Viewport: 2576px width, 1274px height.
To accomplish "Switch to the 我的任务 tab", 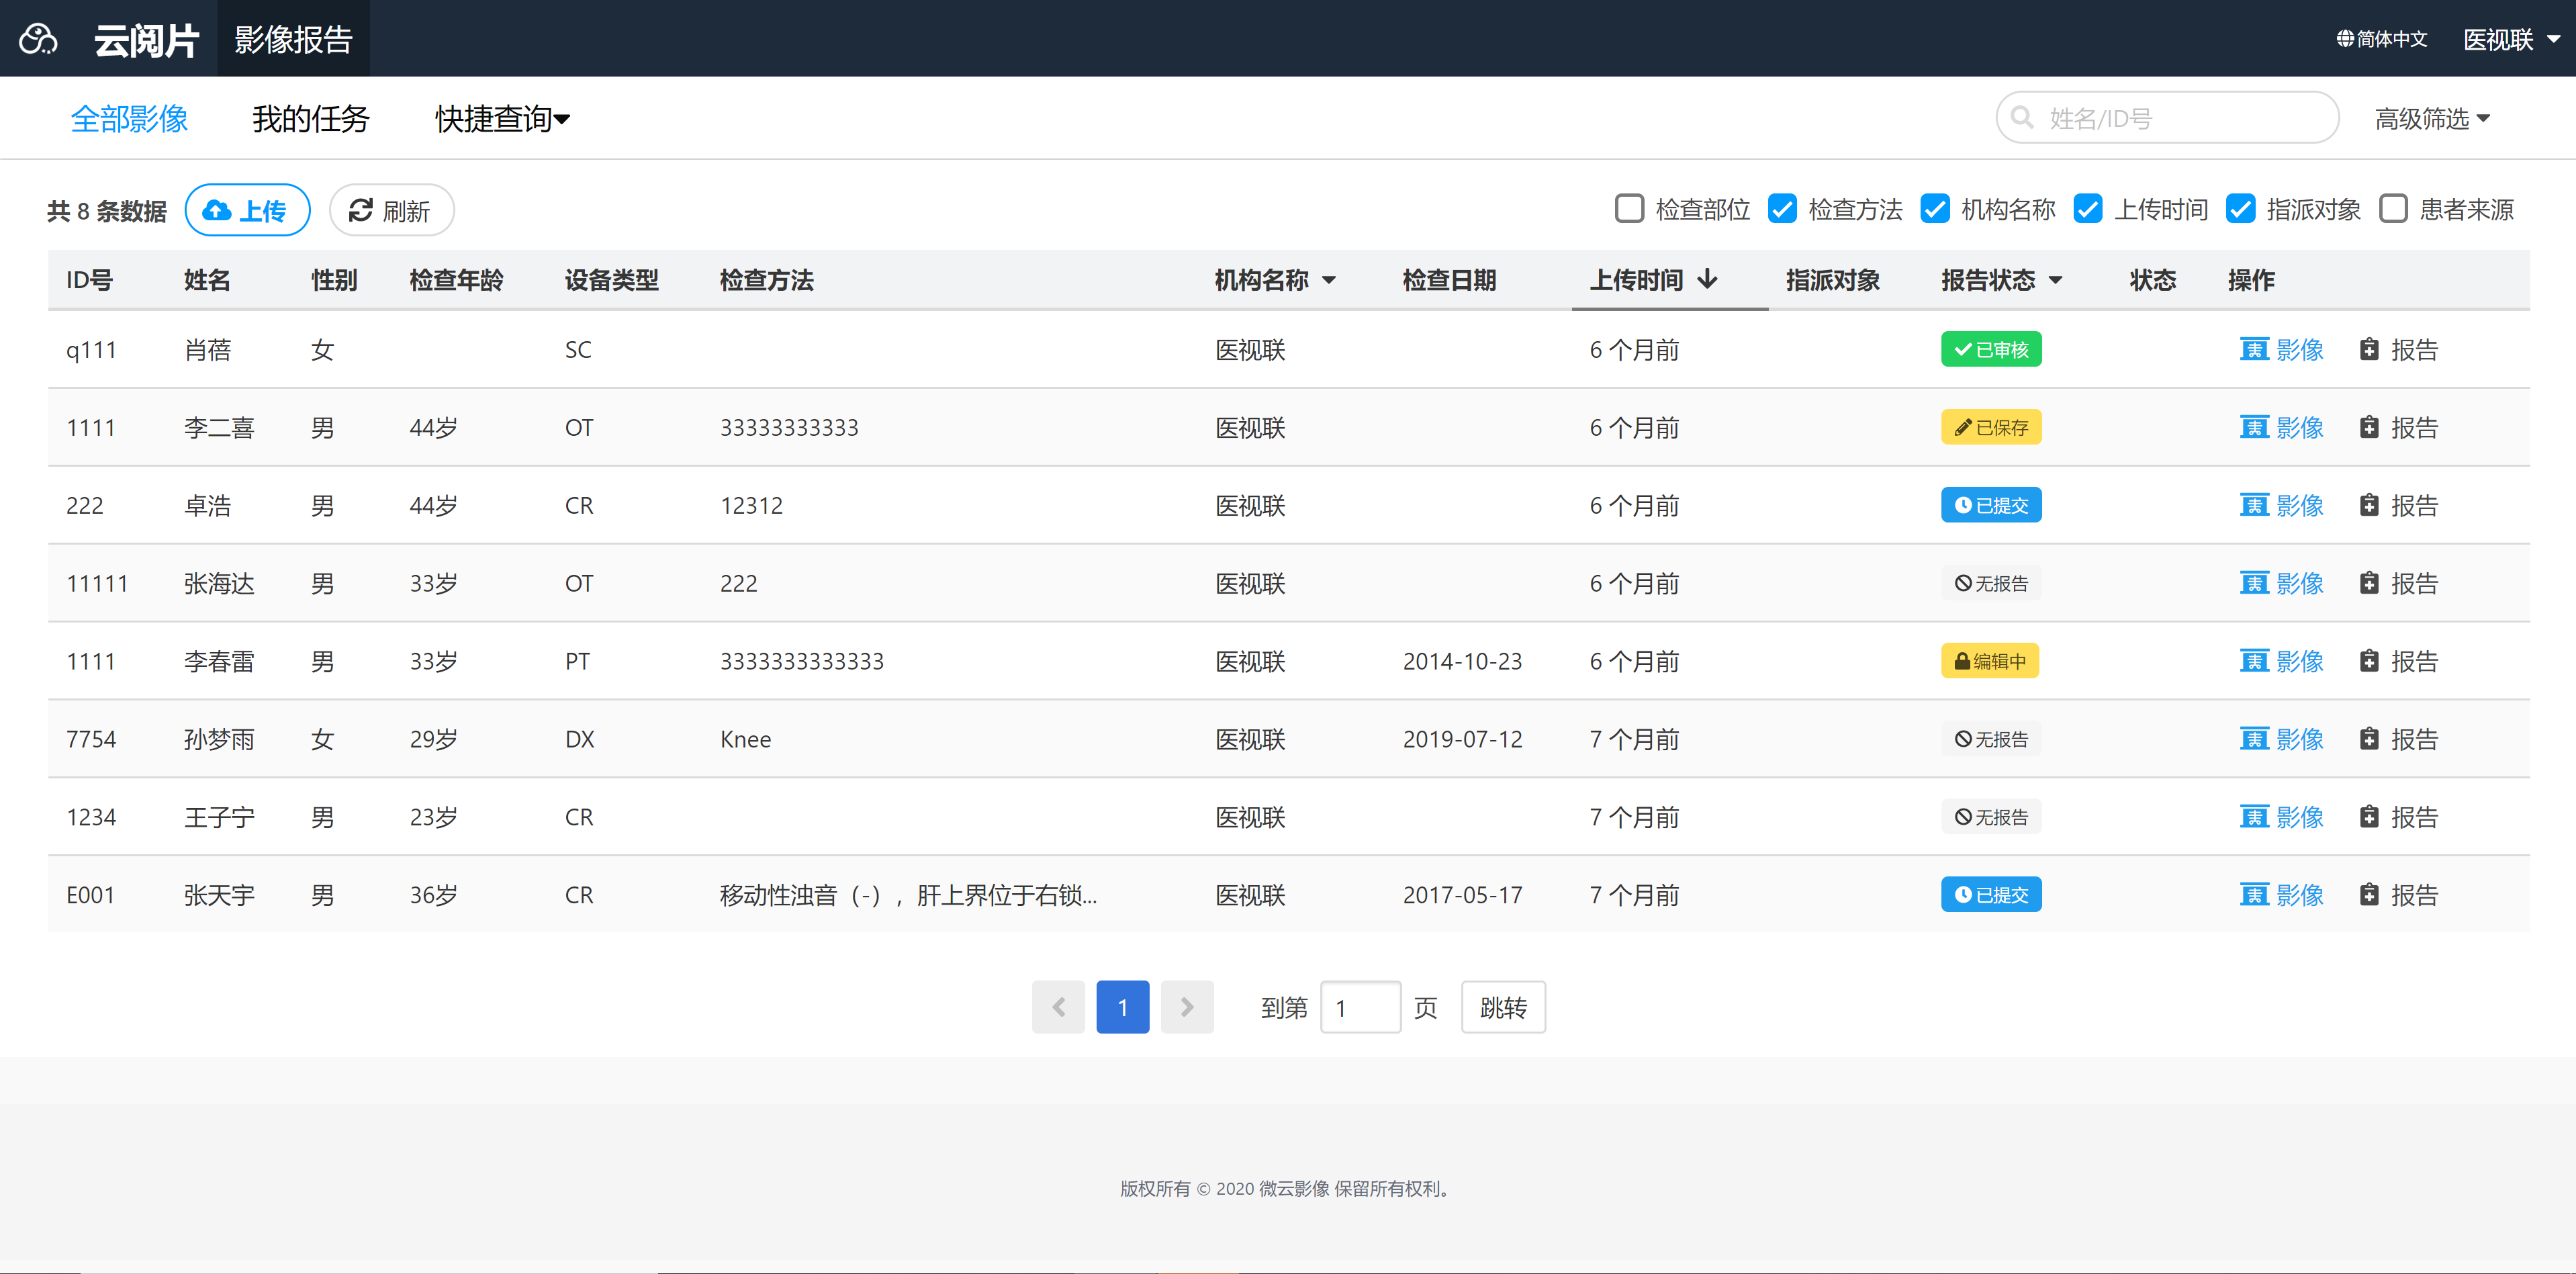I will click(x=311, y=119).
